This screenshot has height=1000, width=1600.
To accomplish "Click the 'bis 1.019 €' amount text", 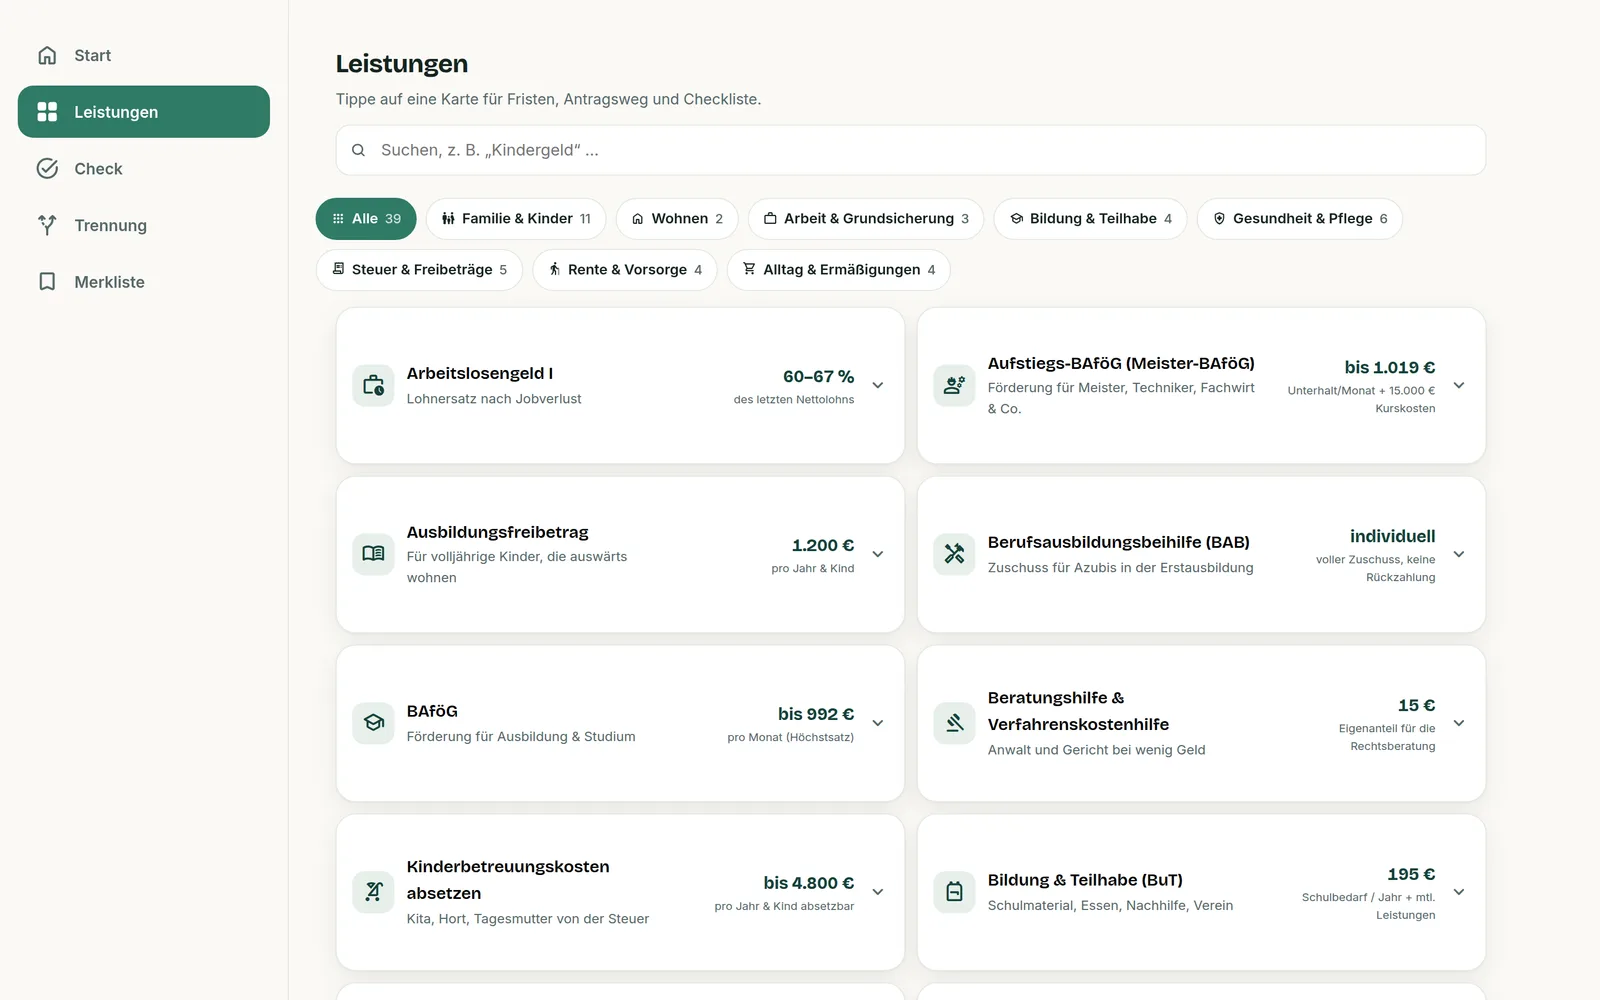I will pos(1390,367).
